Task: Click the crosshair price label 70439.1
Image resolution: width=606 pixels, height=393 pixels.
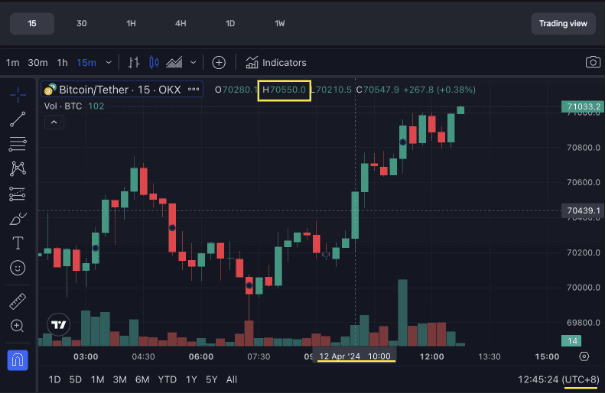Action: (x=582, y=211)
